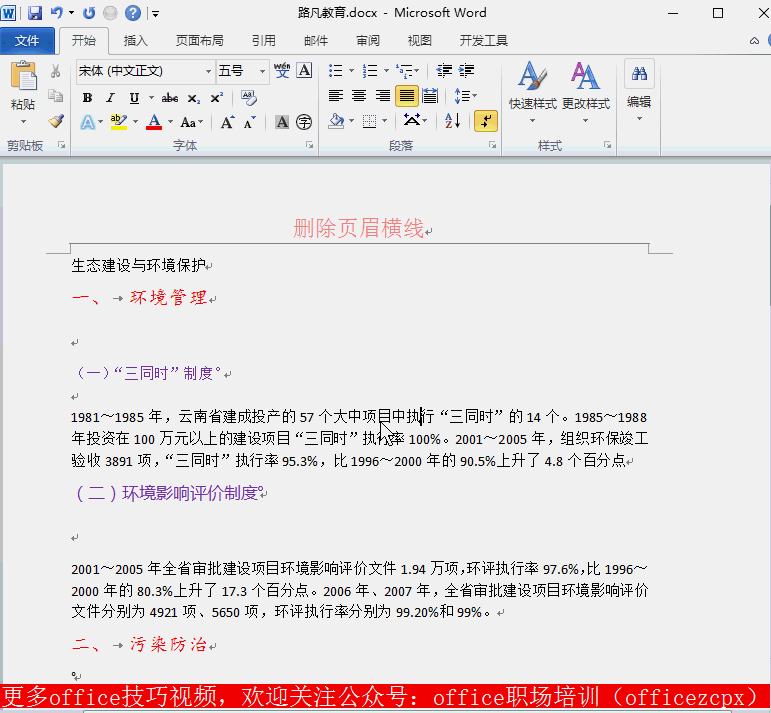The height and width of the screenshot is (713, 771).
Task: Grow font size with large A
Action: [227, 122]
